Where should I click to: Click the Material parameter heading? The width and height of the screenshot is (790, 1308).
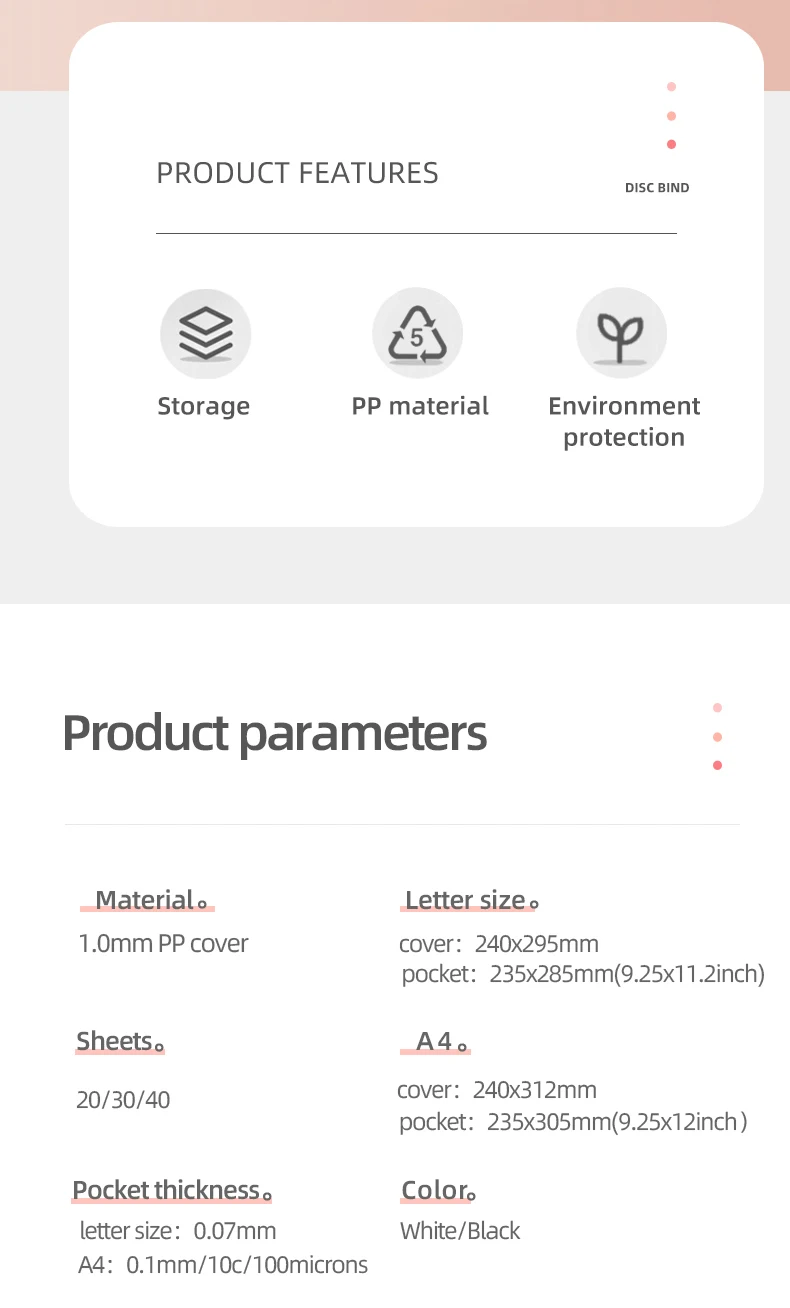[146, 900]
